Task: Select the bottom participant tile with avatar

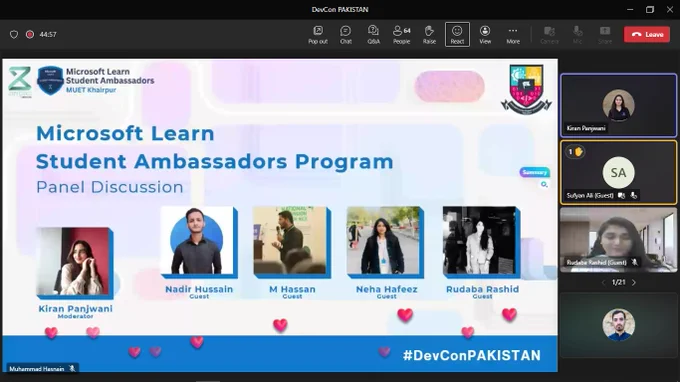Action: [618, 325]
